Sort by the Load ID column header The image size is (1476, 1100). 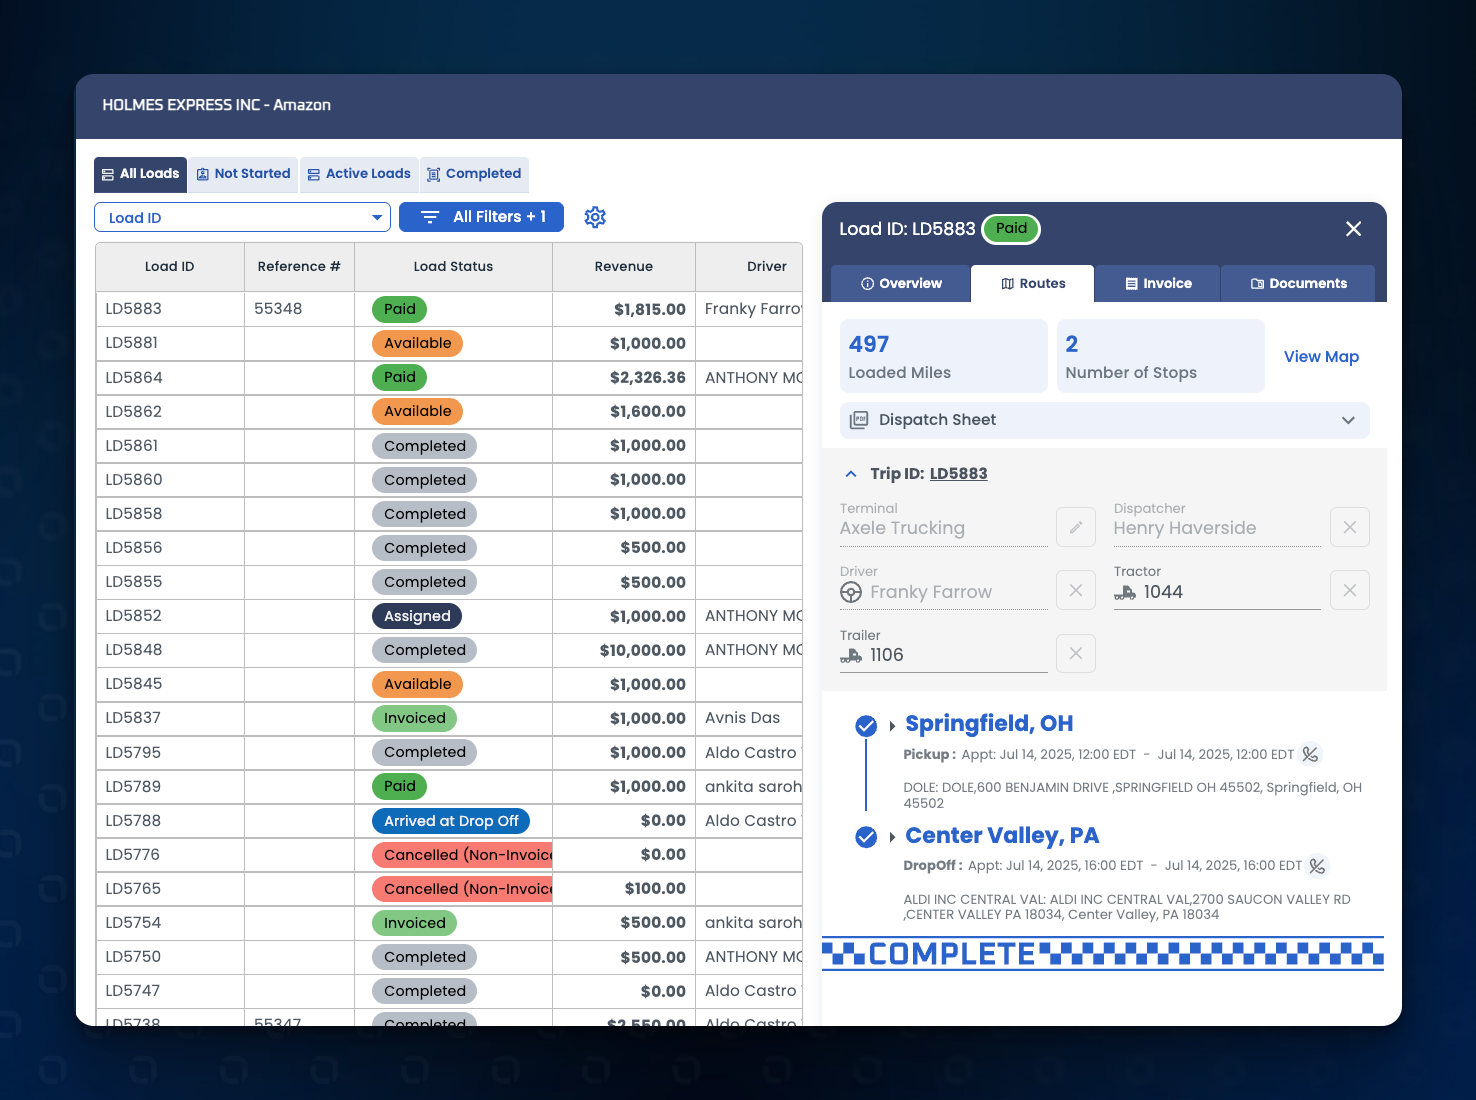tap(170, 266)
